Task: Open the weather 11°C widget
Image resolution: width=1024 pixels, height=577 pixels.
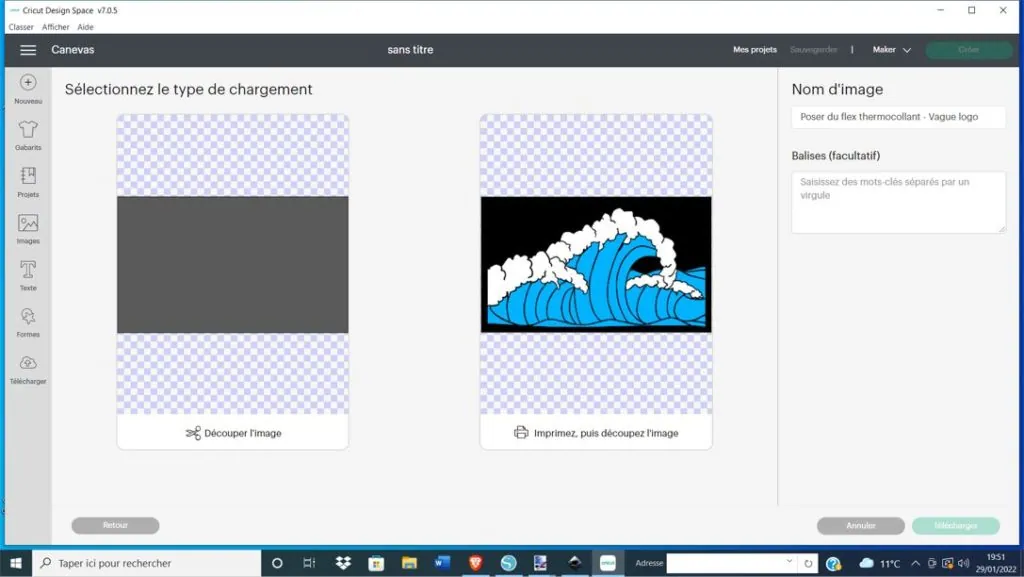Action: pyautogui.click(x=880, y=563)
